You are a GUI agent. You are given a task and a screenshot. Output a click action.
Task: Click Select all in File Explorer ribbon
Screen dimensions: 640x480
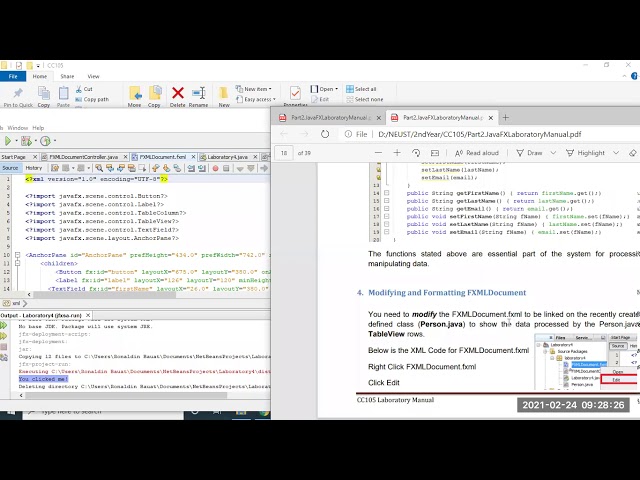pos(361,89)
